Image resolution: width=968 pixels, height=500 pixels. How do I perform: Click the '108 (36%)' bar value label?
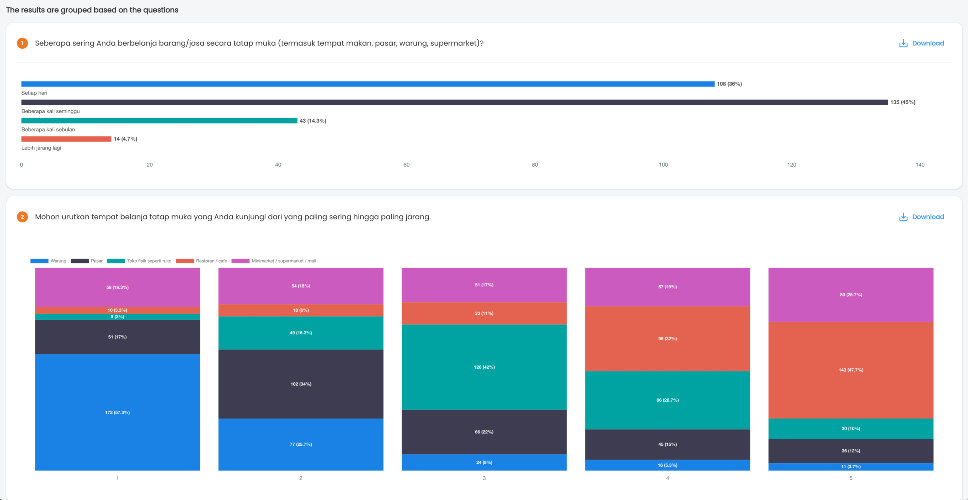730,84
